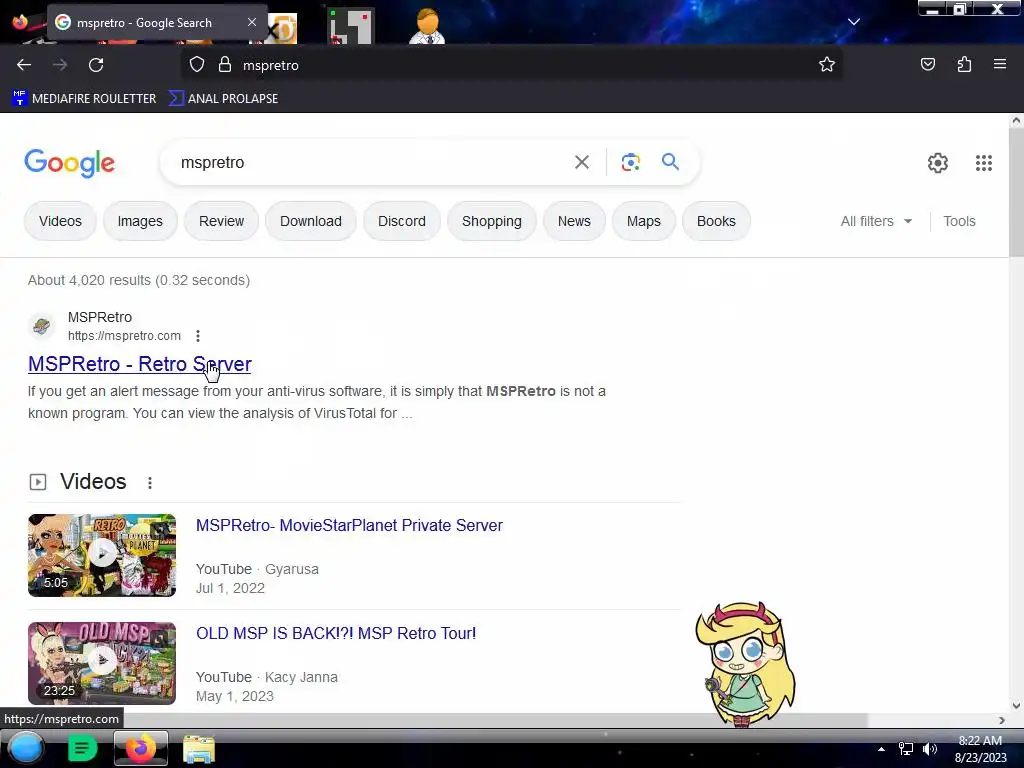Open the MEDIAFIRE ROULETTER bookmark
Image resolution: width=1024 pixels, height=768 pixels.
click(84, 99)
